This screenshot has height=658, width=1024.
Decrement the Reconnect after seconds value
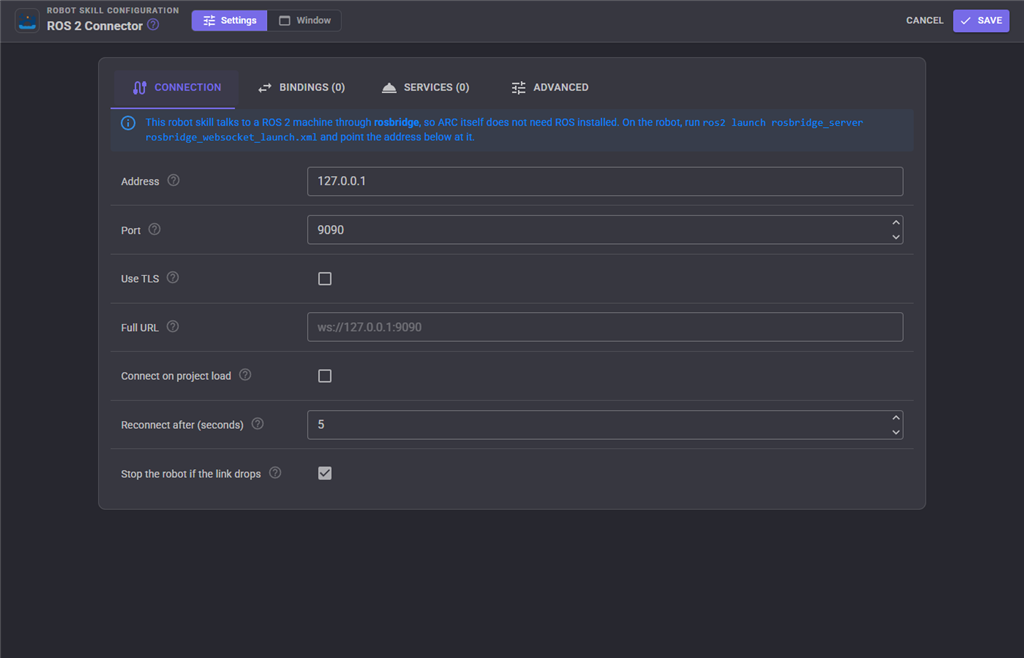pos(895,432)
